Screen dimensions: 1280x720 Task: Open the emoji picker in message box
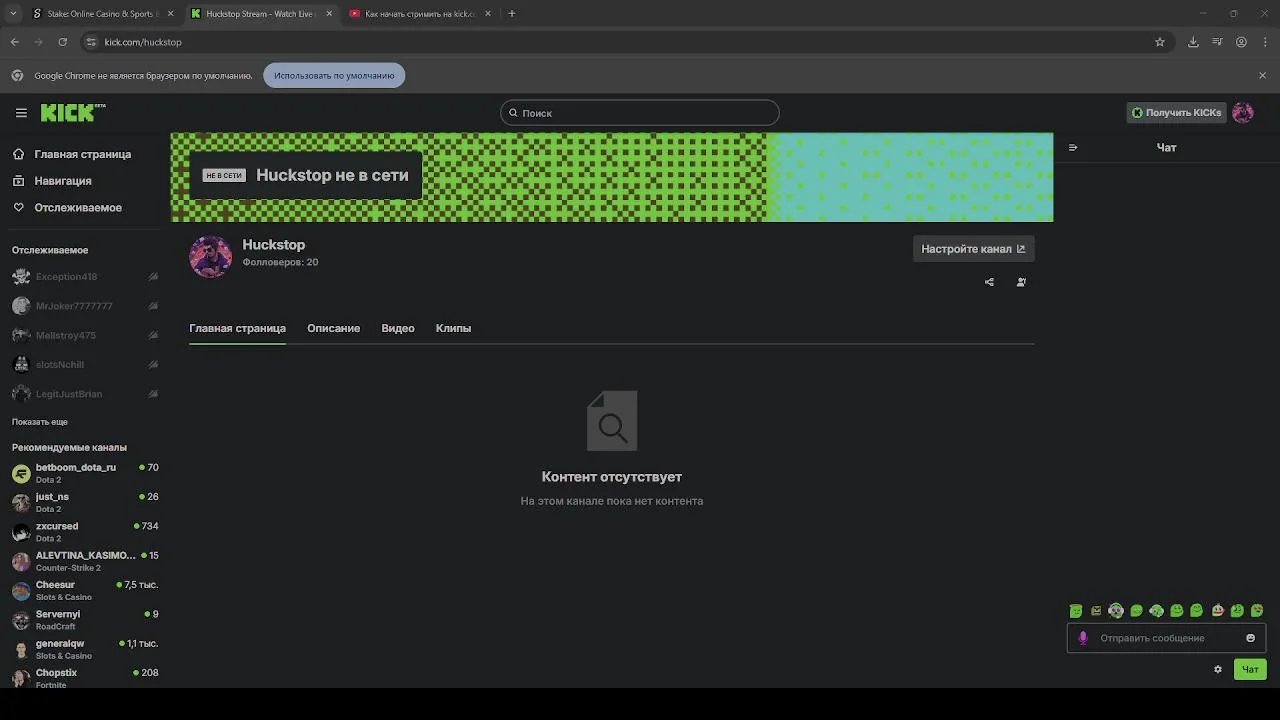(x=1250, y=638)
